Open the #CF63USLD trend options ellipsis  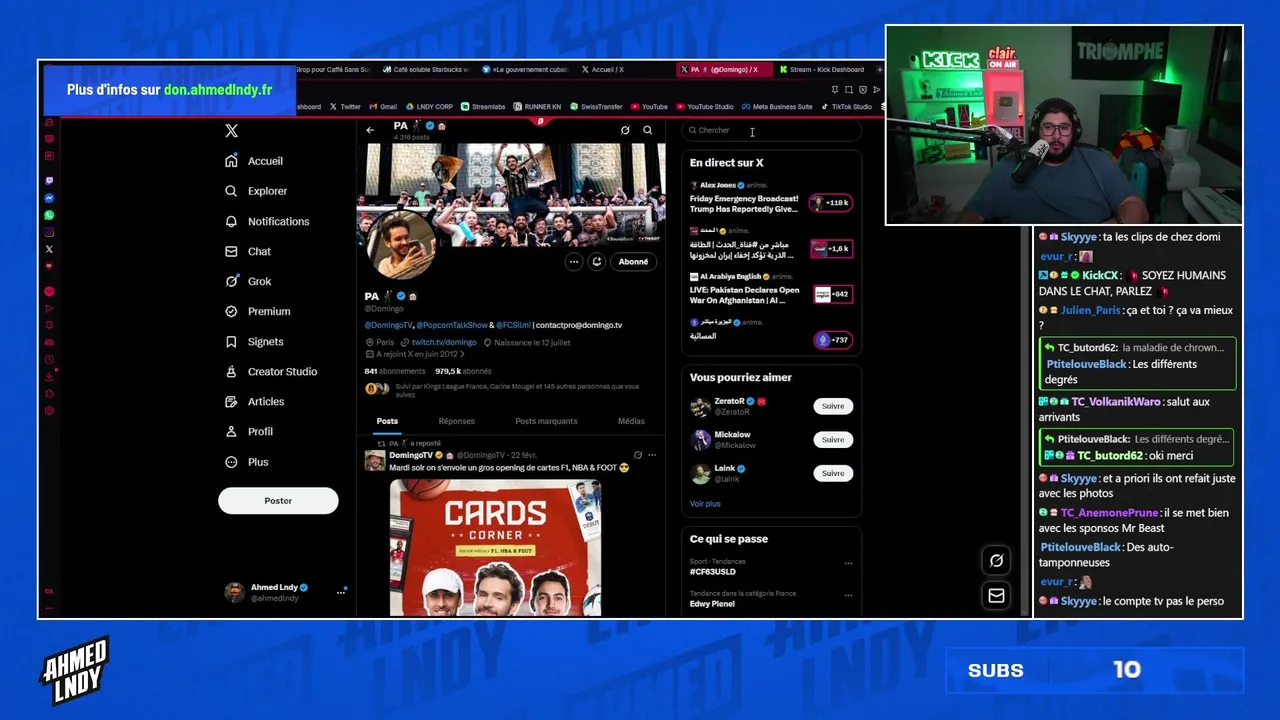pyautogui.click(x=848, y=563)
